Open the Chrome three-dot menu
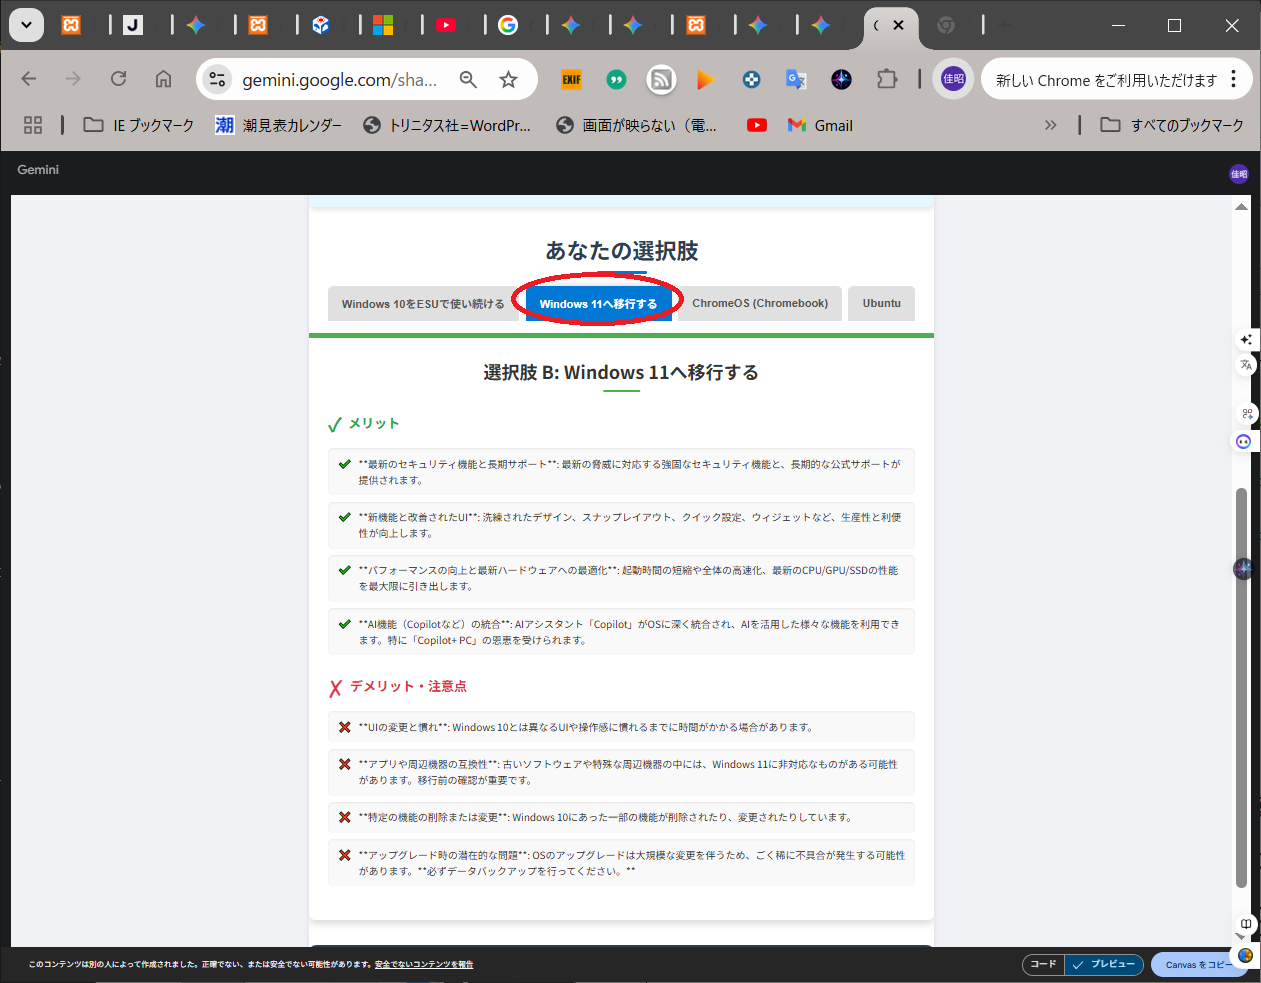The image size is (1261, 983). [x=1234, y=79]
